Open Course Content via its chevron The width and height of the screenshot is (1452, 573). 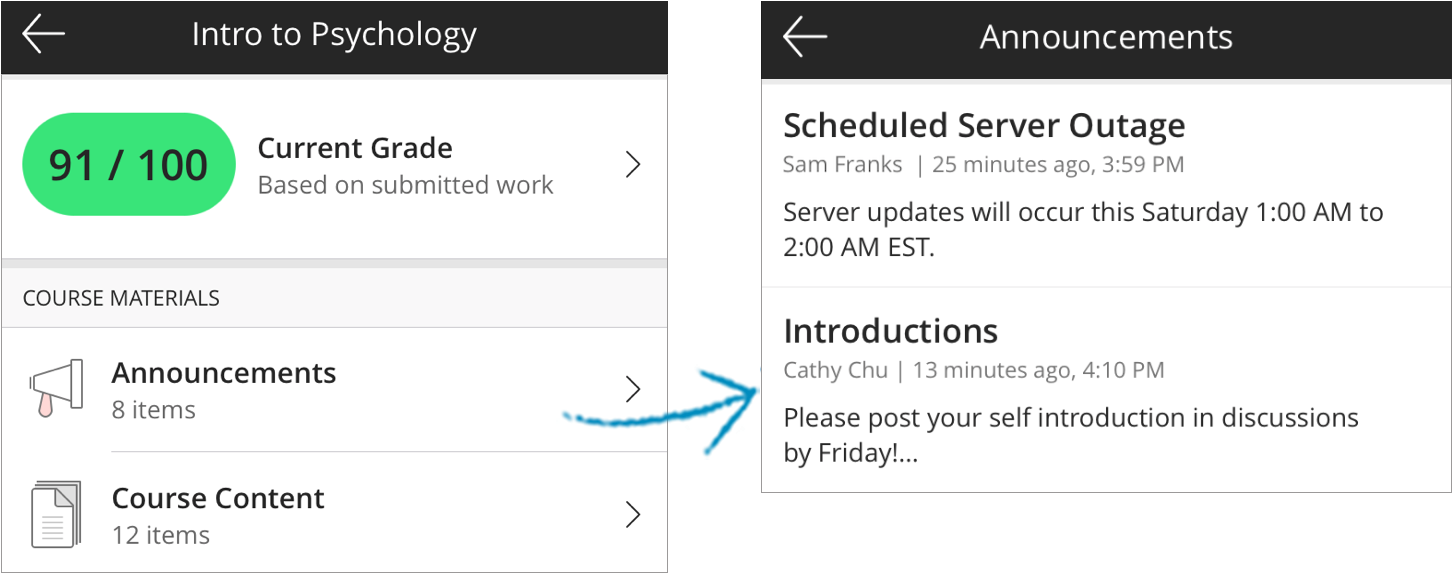[x=632, y=515]
